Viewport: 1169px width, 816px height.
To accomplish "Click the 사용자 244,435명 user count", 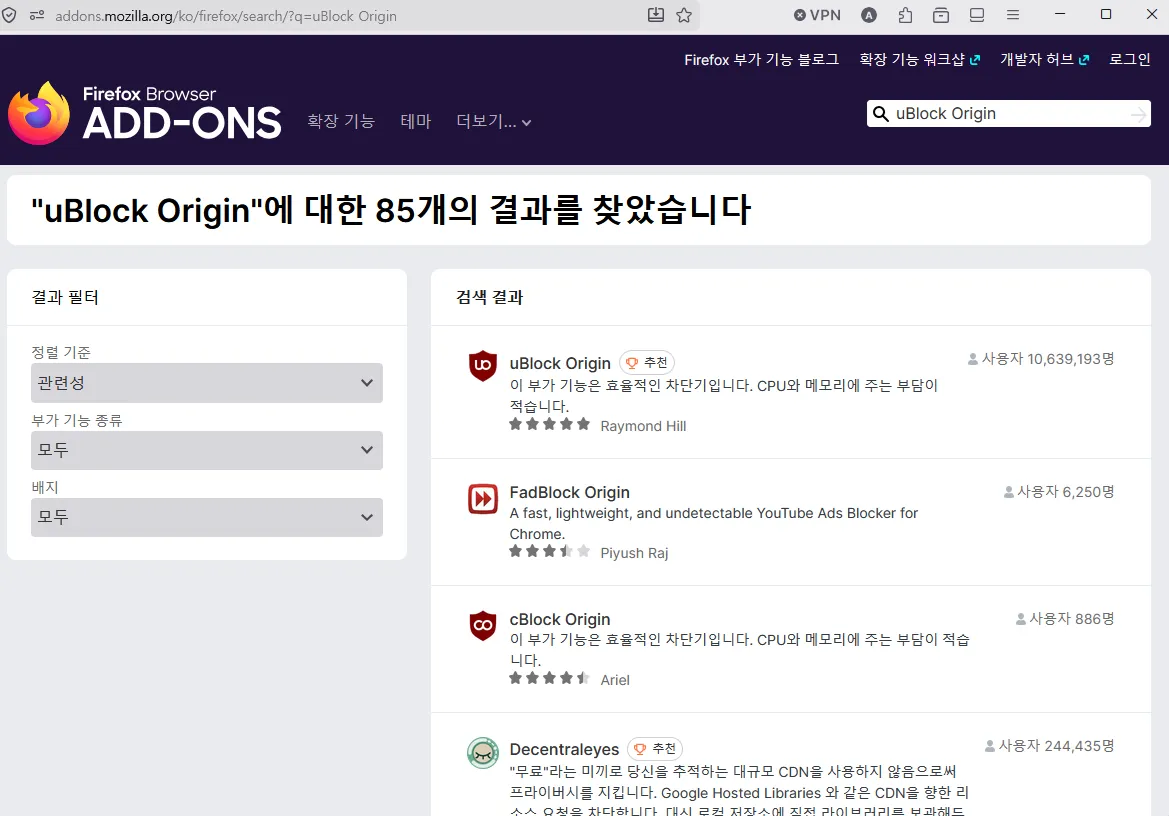I will [x=1049, y=746].
